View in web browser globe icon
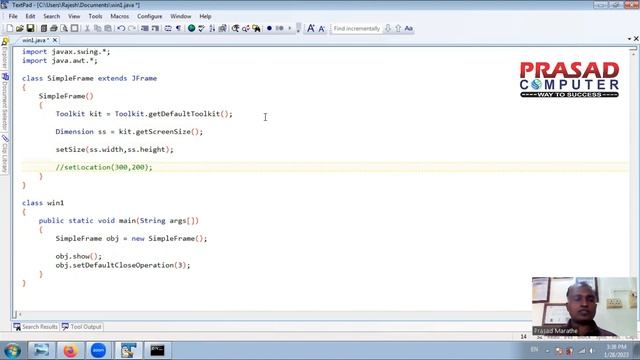 click(x=191, y=29)
